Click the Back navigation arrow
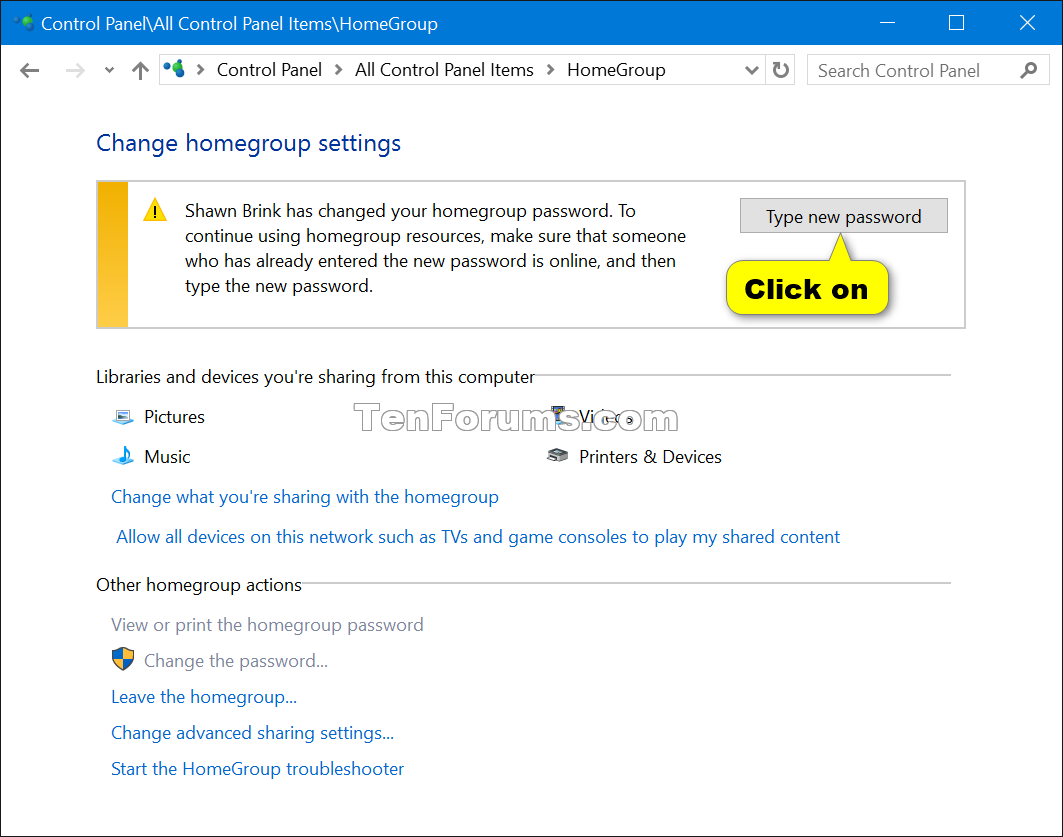The image size is (1063, 837). (29, 70)
